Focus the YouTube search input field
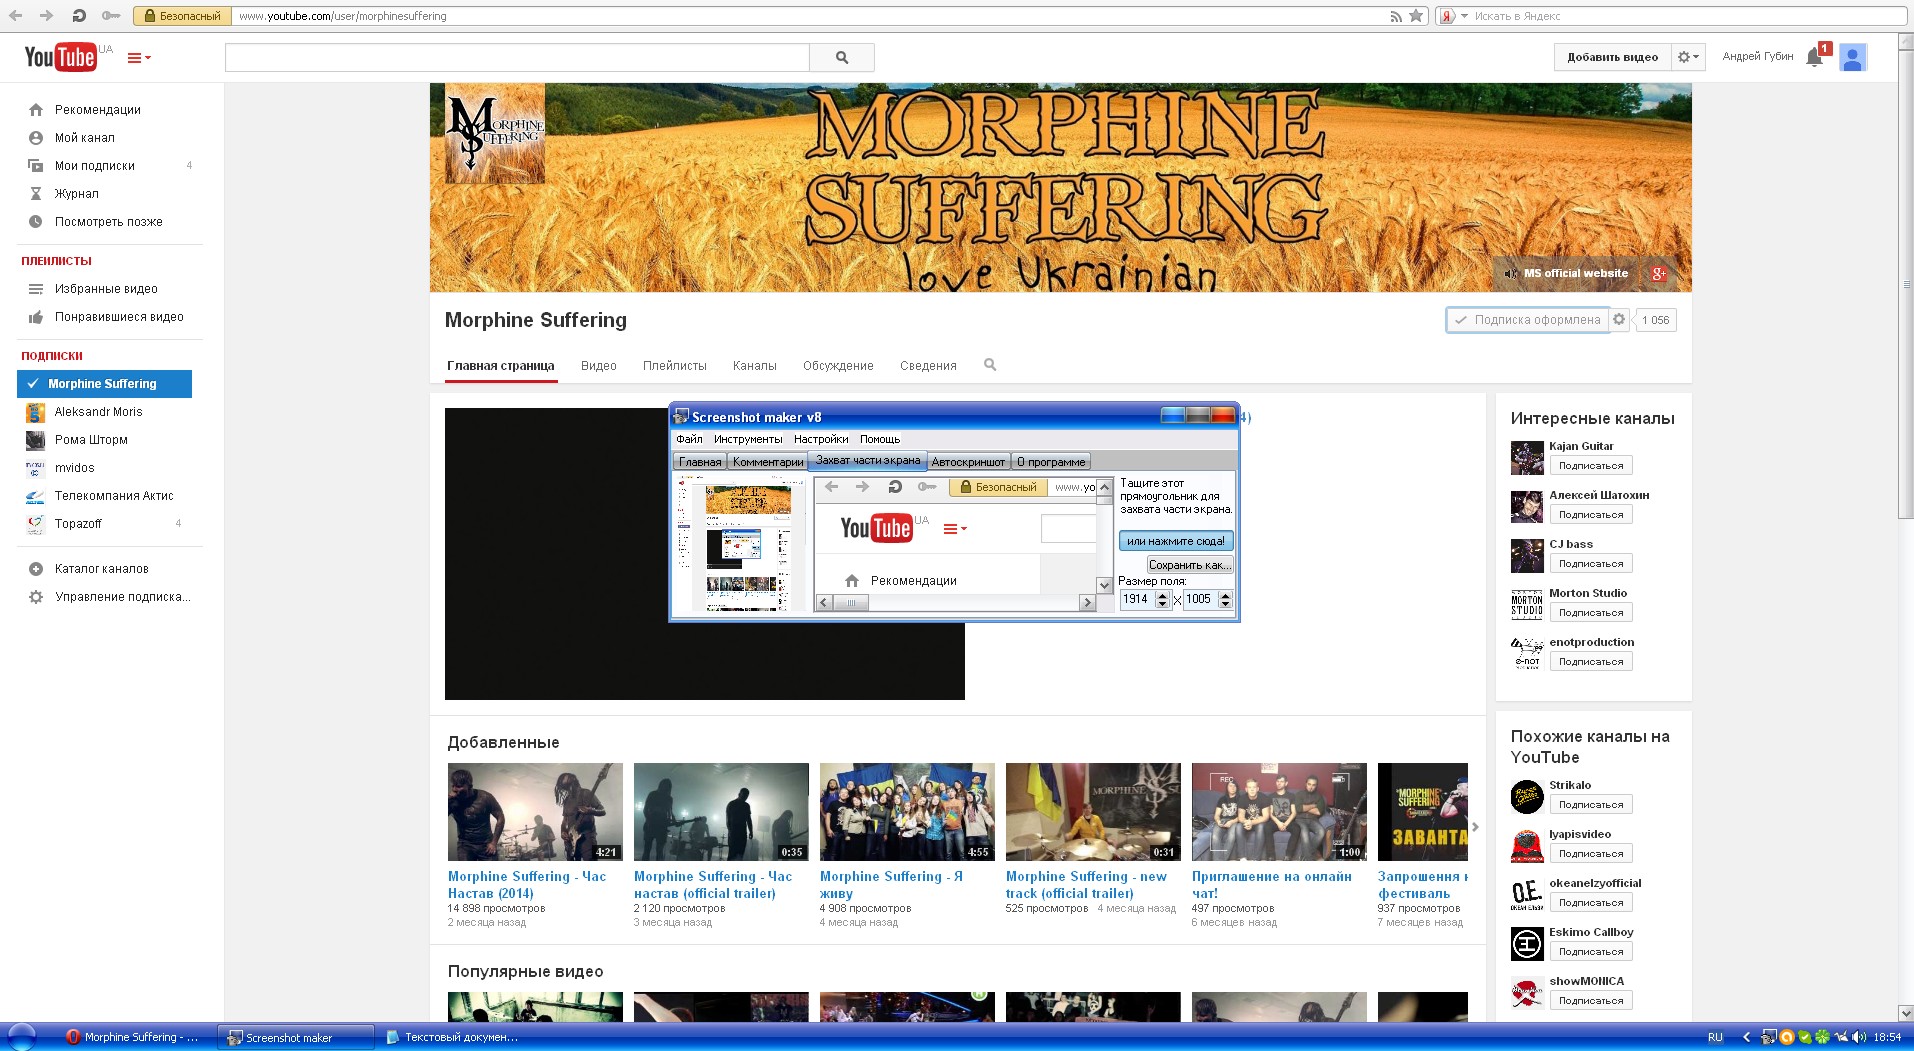 point(517,57)
